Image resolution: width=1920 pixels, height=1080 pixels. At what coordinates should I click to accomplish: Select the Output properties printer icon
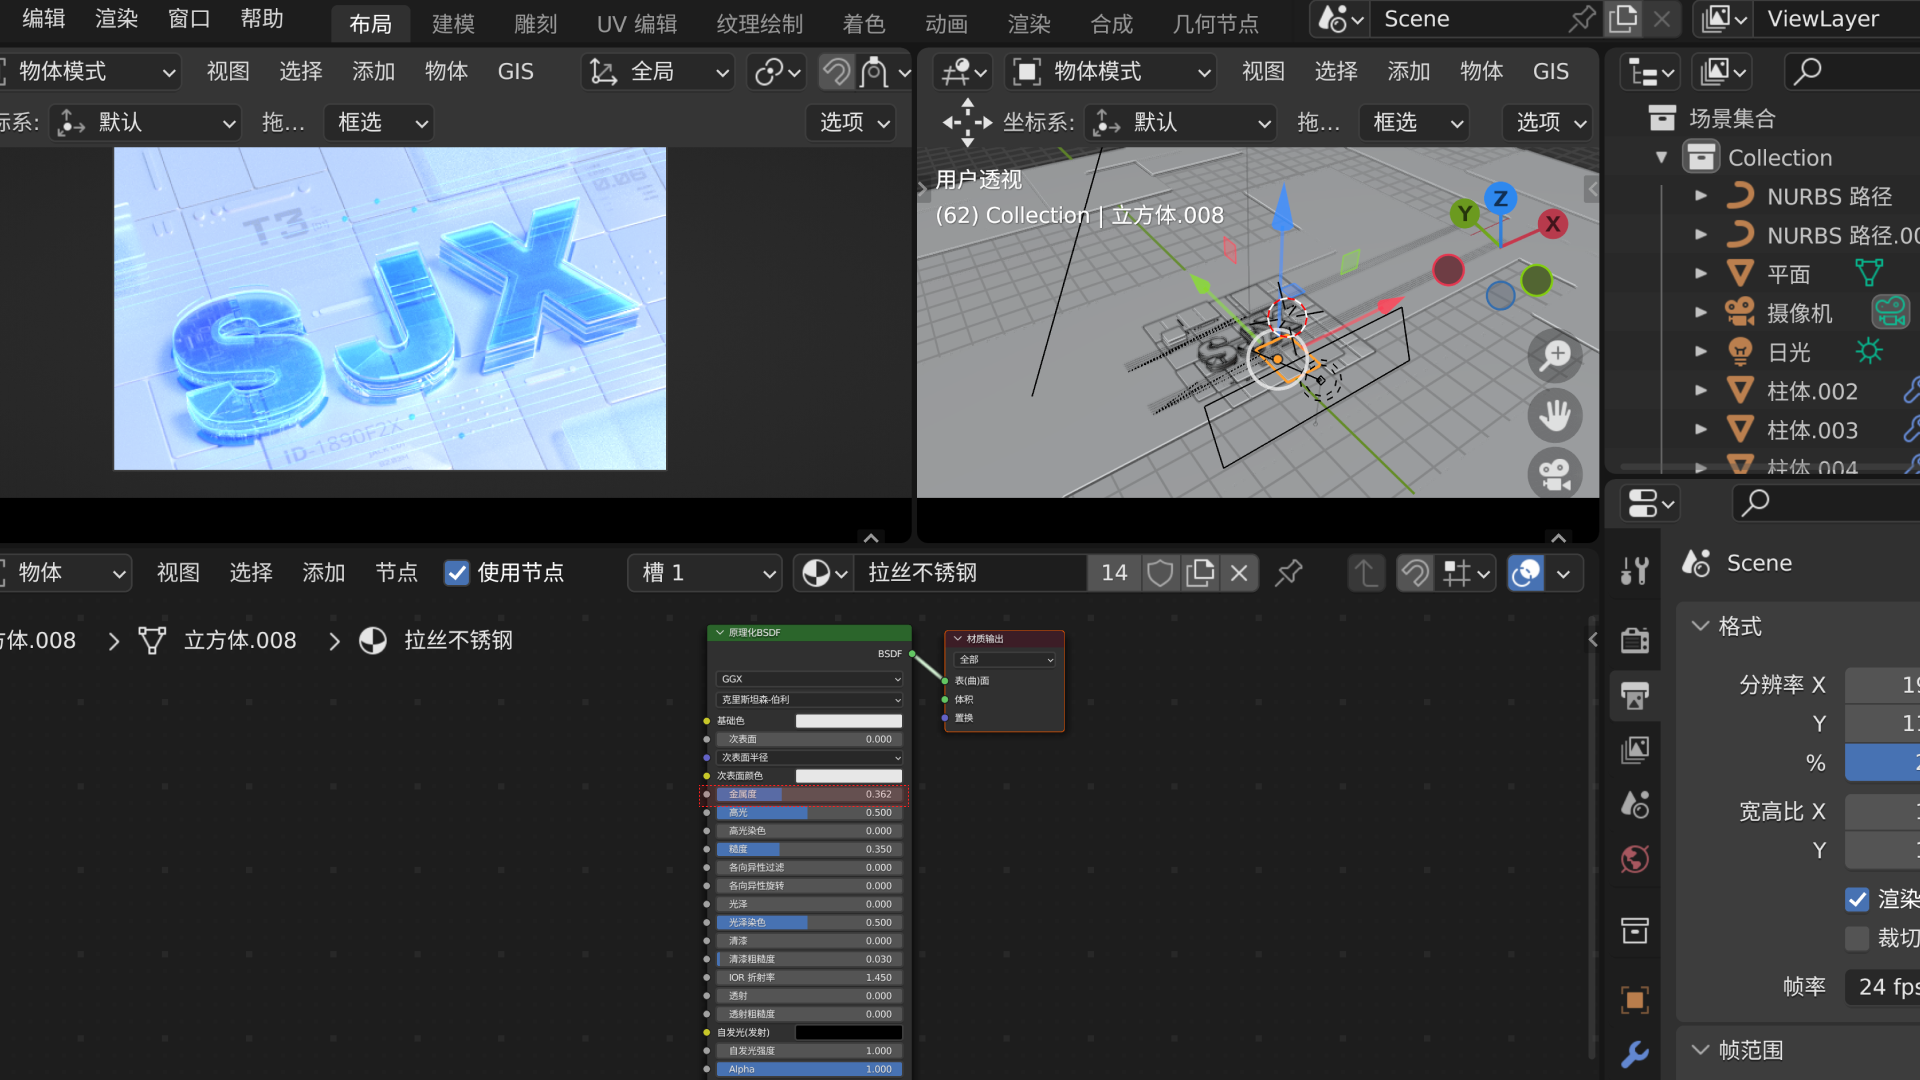point(1635,696)
